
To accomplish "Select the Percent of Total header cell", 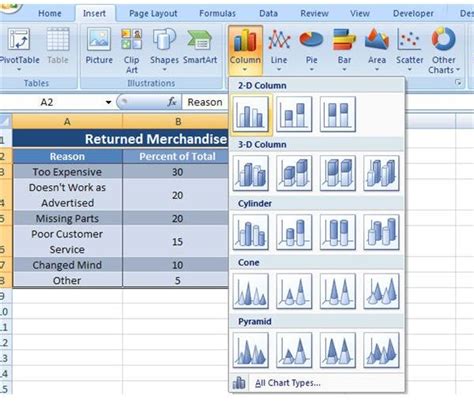I will point(176,156).
